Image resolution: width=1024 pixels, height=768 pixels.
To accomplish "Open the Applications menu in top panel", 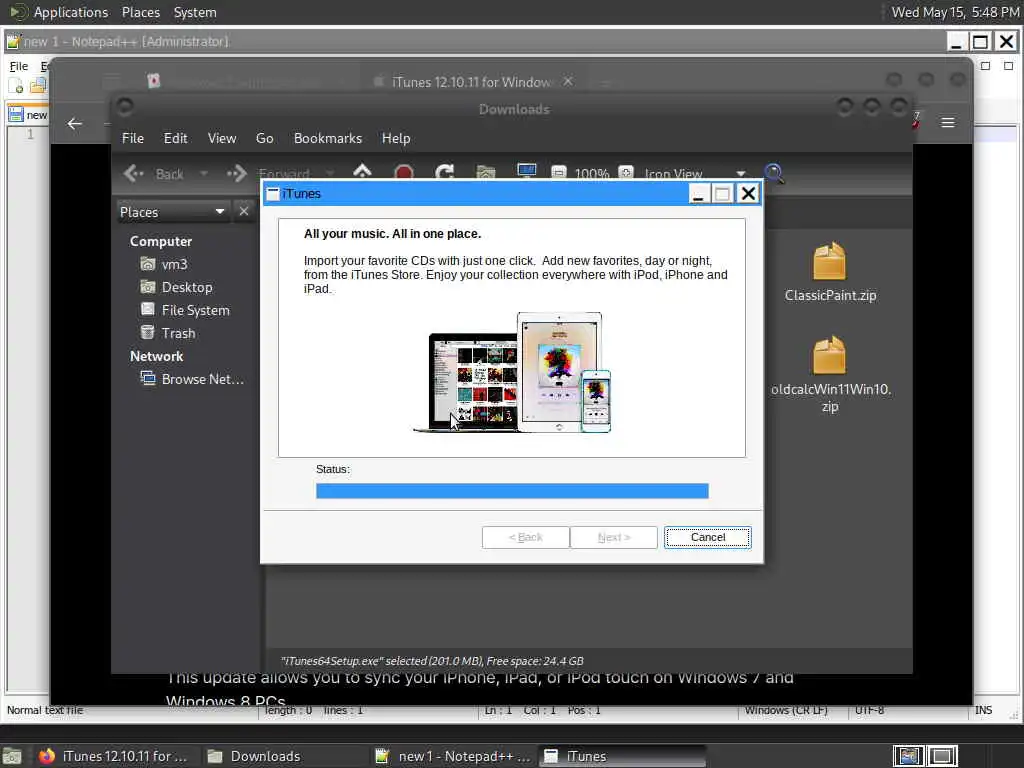I will click(71, 12).
